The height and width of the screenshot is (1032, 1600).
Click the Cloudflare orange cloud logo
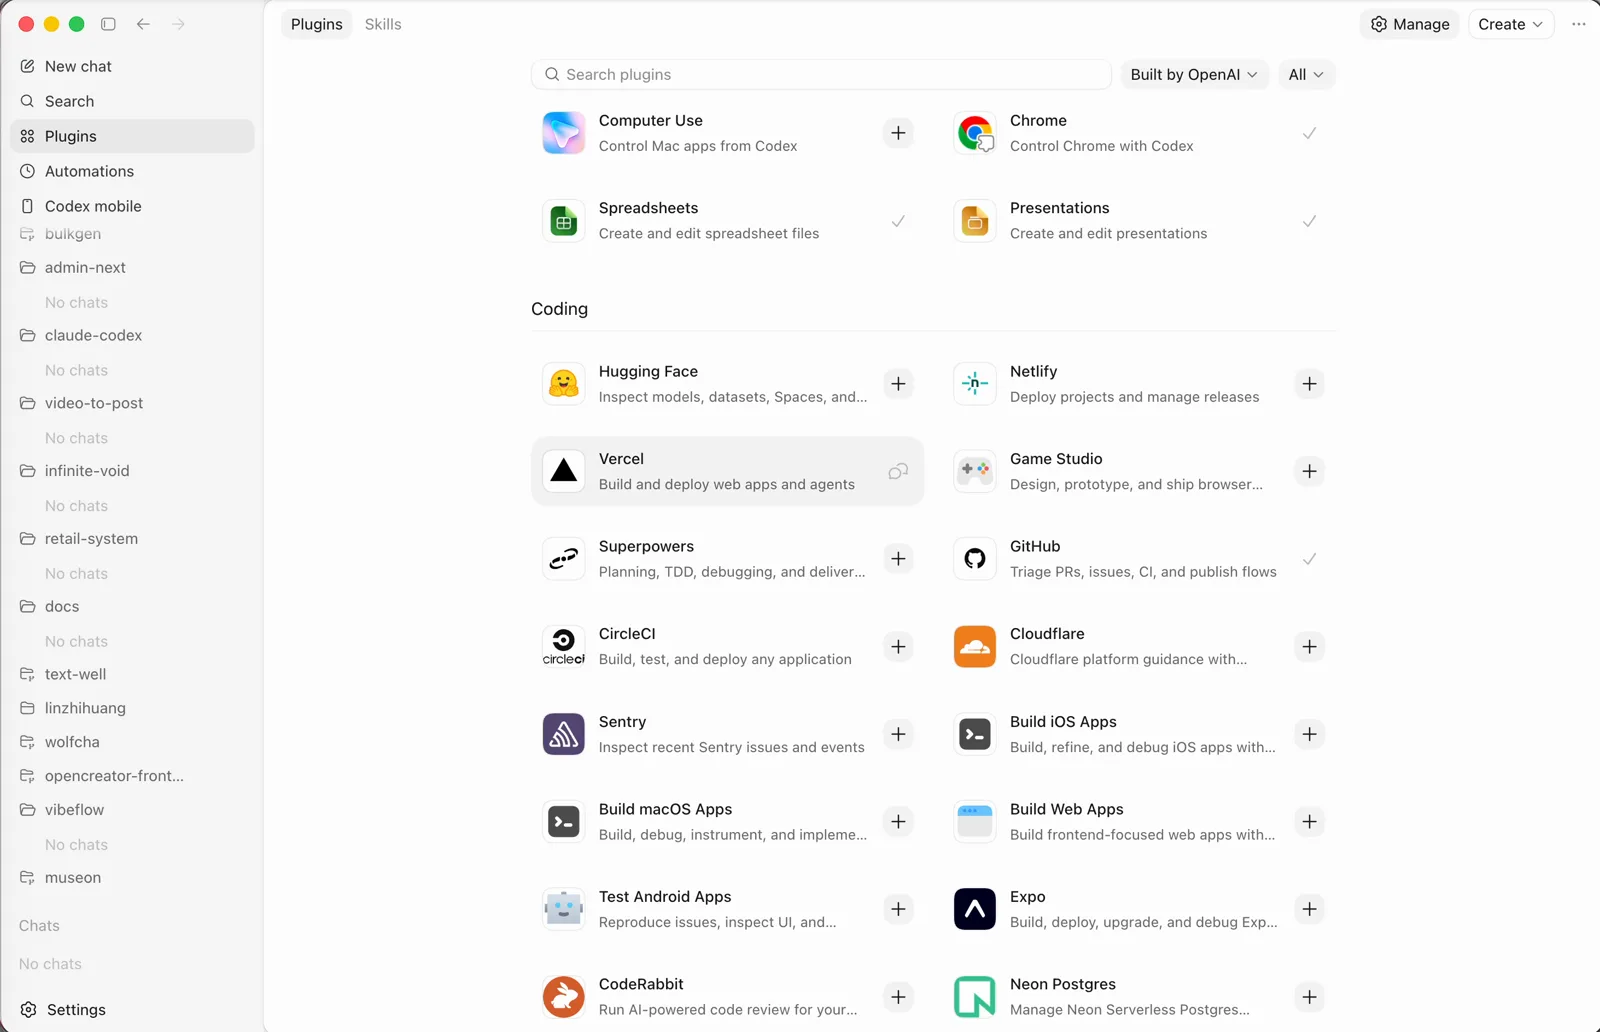(x=975, y=647)
